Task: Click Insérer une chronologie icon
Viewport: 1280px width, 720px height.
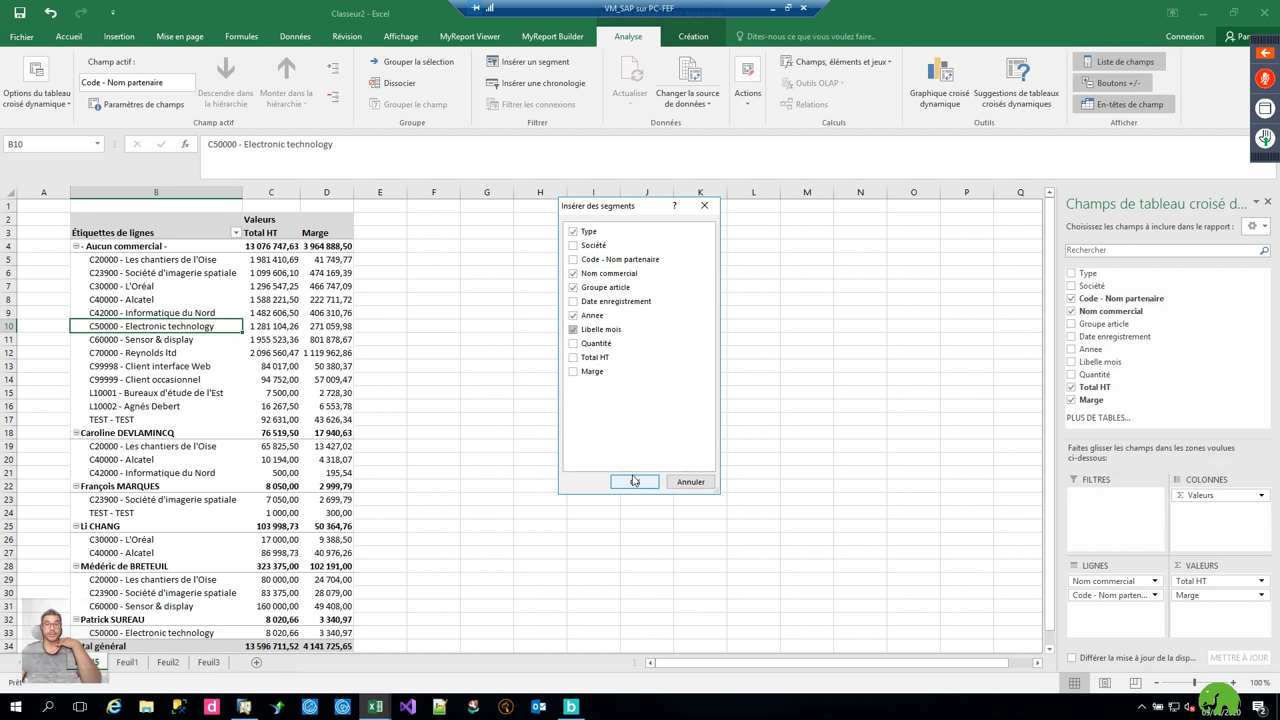Action: pos(492,83)
